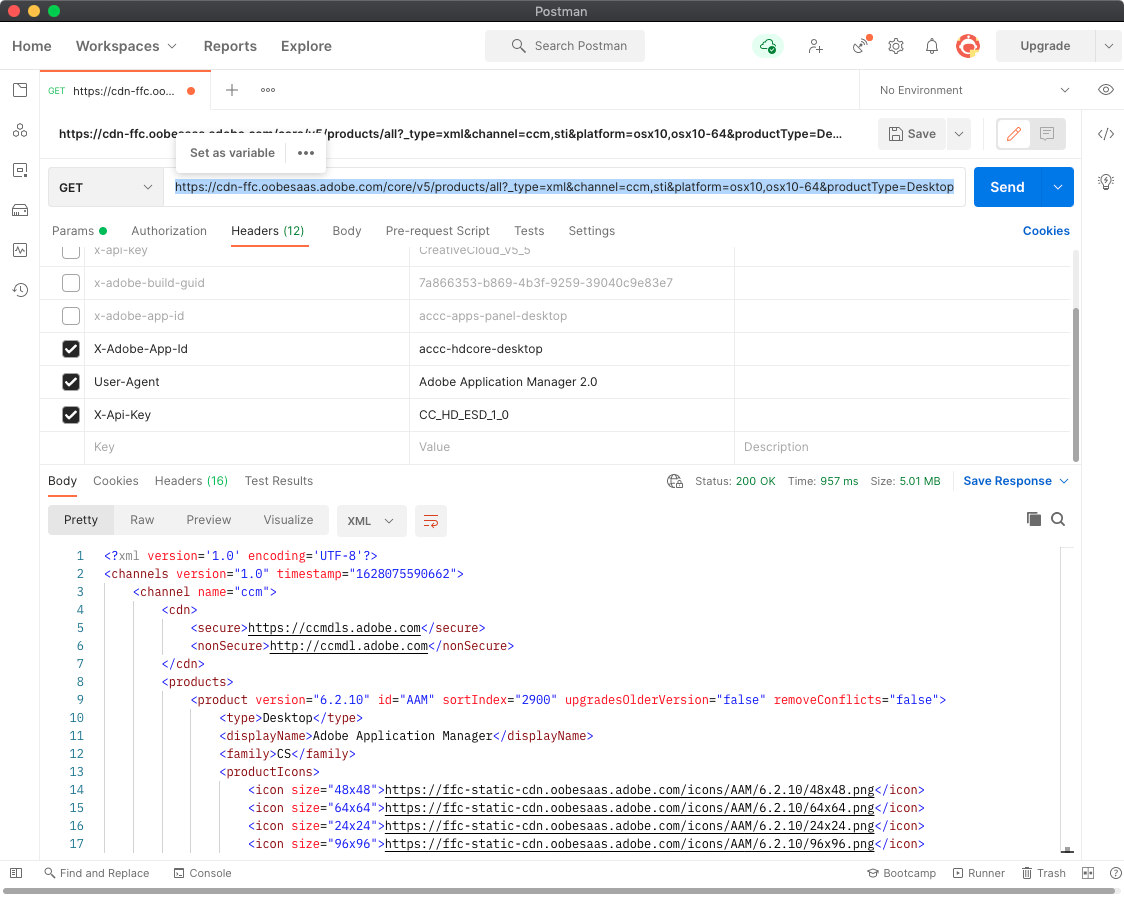Viewport: 1124px width, 897px height.
Task: Uncheck the X-Adobe-App-Id header
Action: coord(70,348)
